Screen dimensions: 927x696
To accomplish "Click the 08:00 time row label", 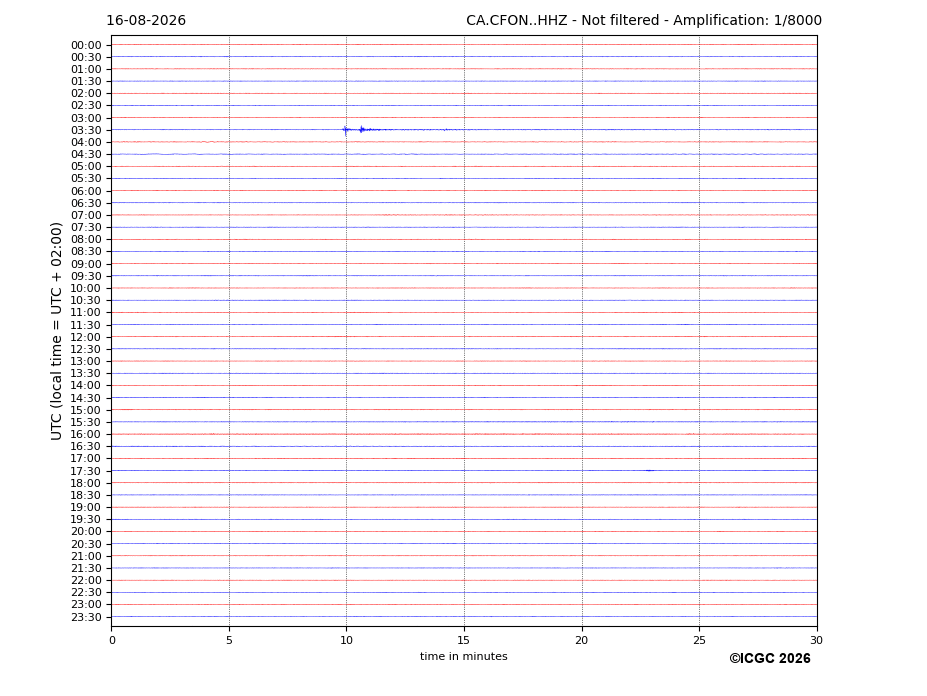I will (86, 239).
